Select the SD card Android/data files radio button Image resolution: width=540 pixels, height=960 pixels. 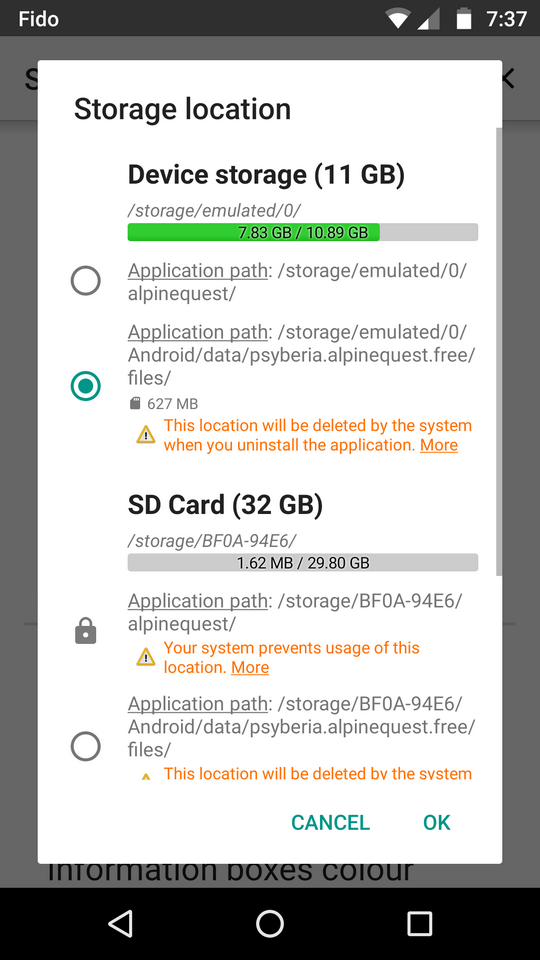[x=86, y=746]
